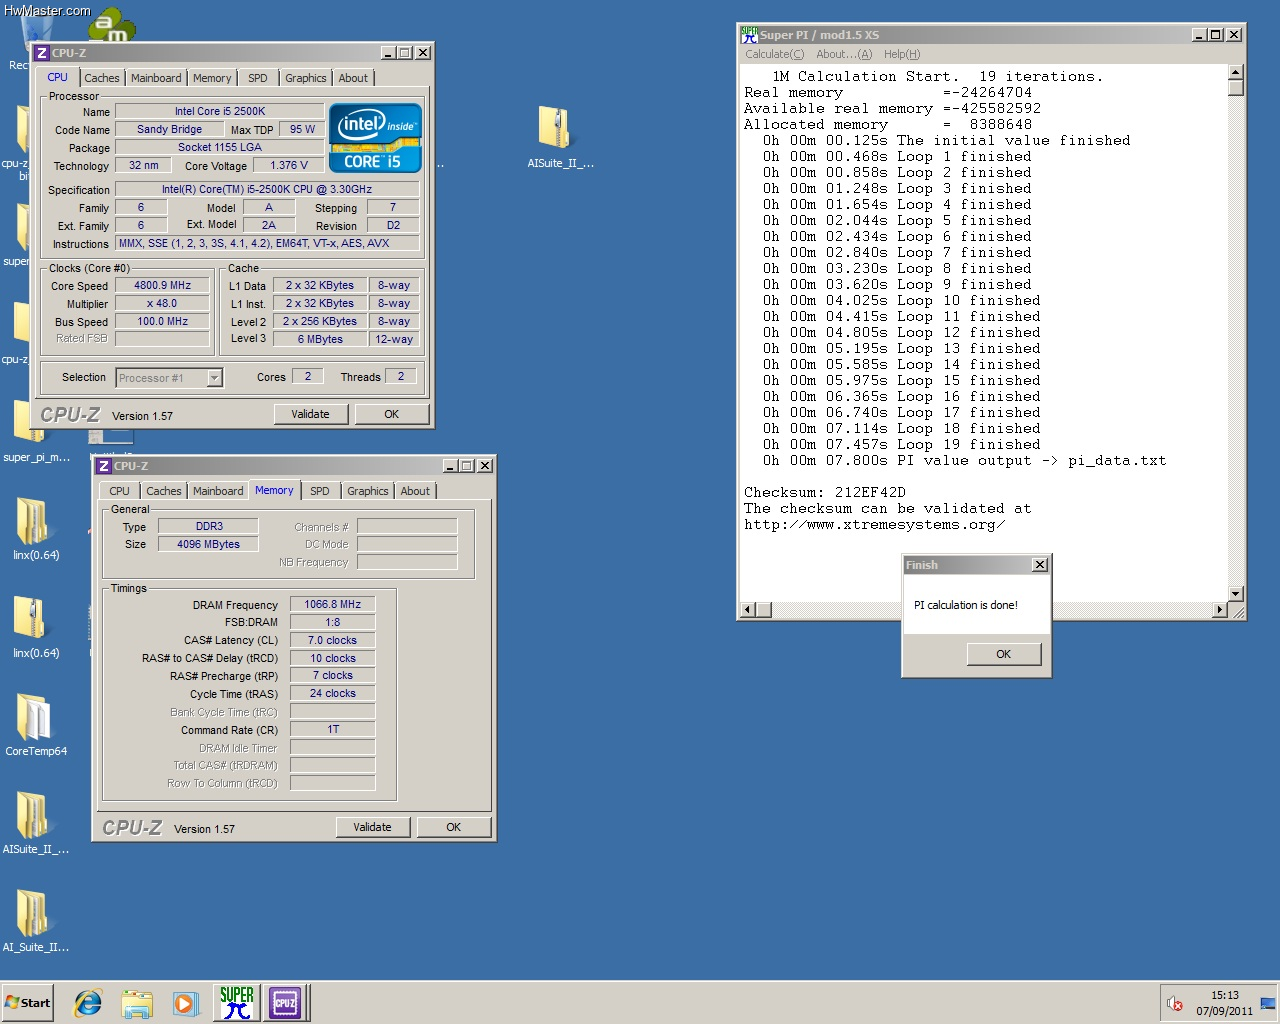Image resolution: width=1280 pixels, height=1024 pixels.
Task: Select Mainboard tab in the lower CPU-Z window
Action: [218, 491]
